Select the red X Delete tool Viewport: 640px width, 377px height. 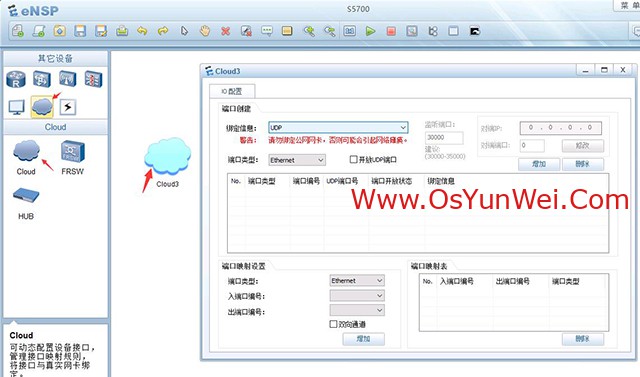225,31
